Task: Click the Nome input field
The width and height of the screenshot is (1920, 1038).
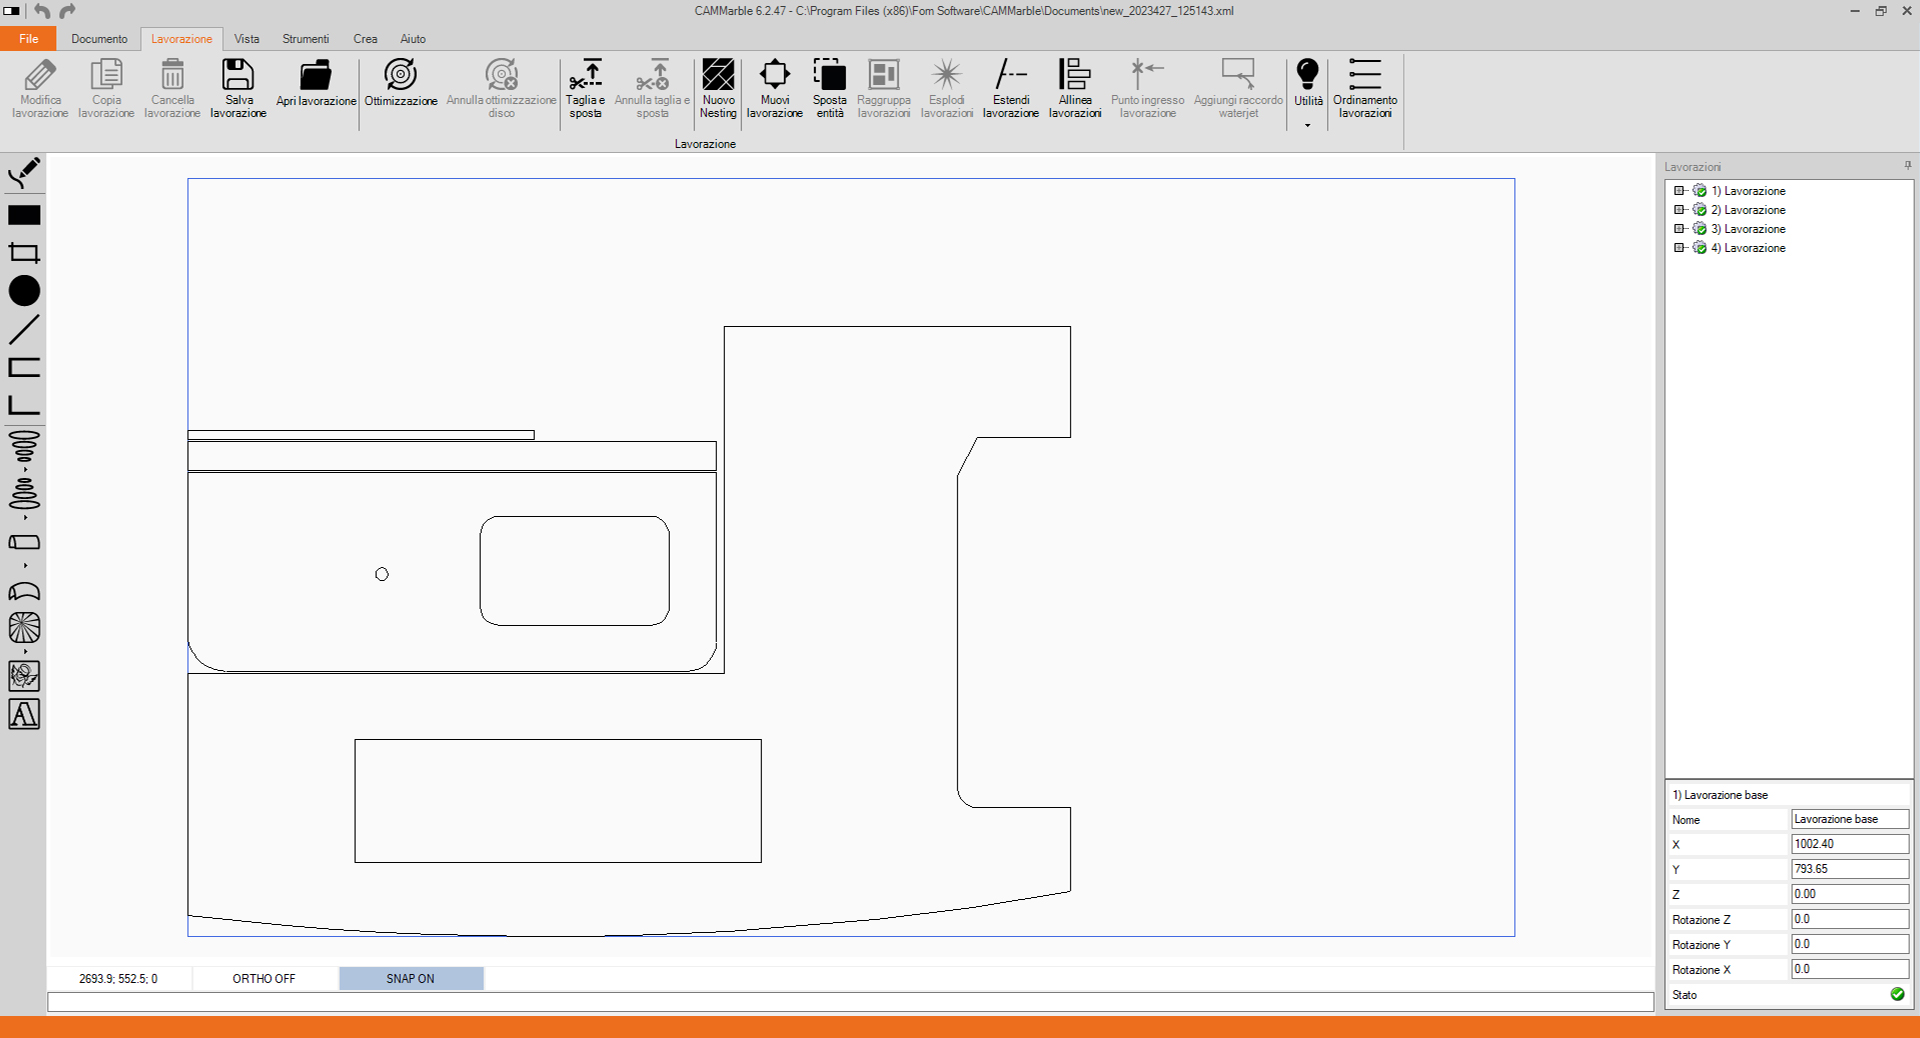Action: tap(1850, 819)
